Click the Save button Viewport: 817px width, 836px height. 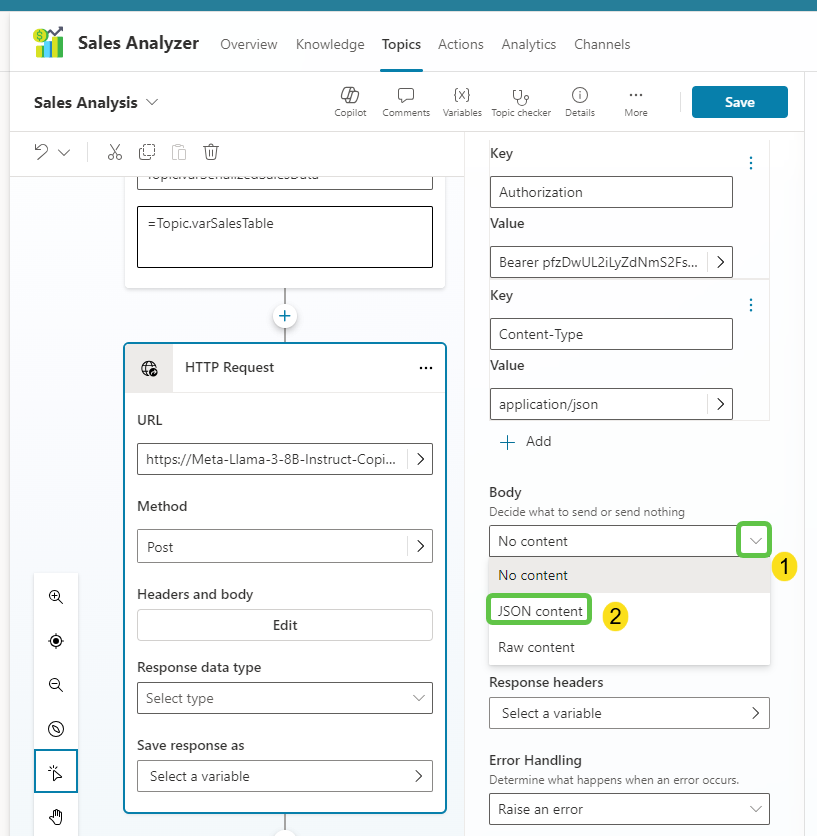pyautogui.click(x=739, y=102)
